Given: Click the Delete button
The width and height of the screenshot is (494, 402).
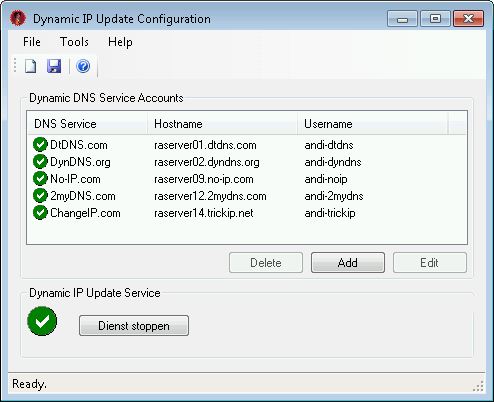Looking at the screenshot, I should [266, 263].
